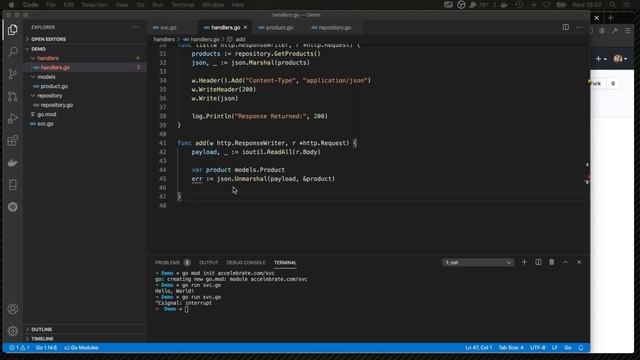Collapse the handlers folder
Viewport: 640px width, 360px height.
tap(48, 58)
